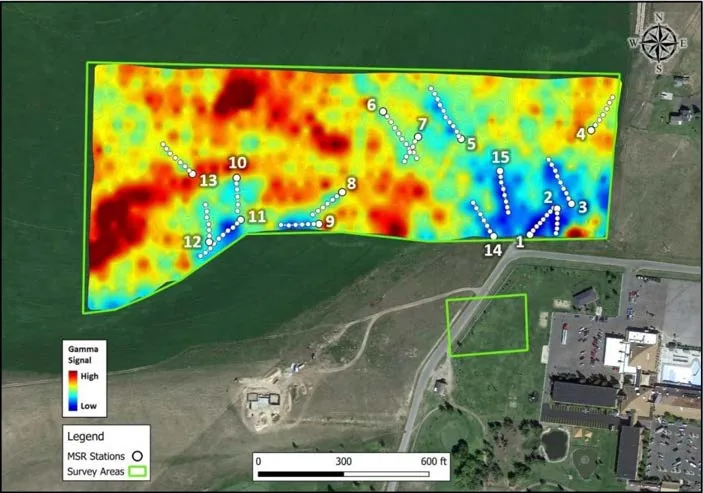Click MSR station marker labeled 12

(x=209, y=242)
